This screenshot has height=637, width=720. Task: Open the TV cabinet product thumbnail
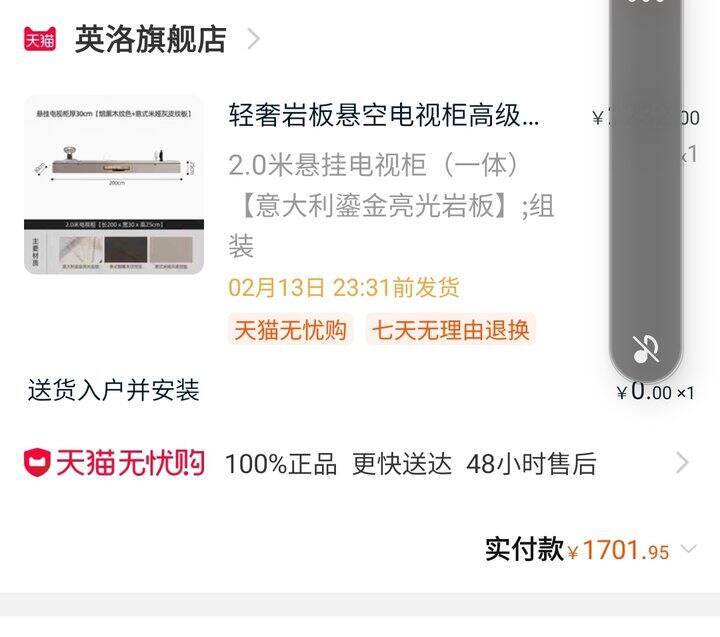114,185
